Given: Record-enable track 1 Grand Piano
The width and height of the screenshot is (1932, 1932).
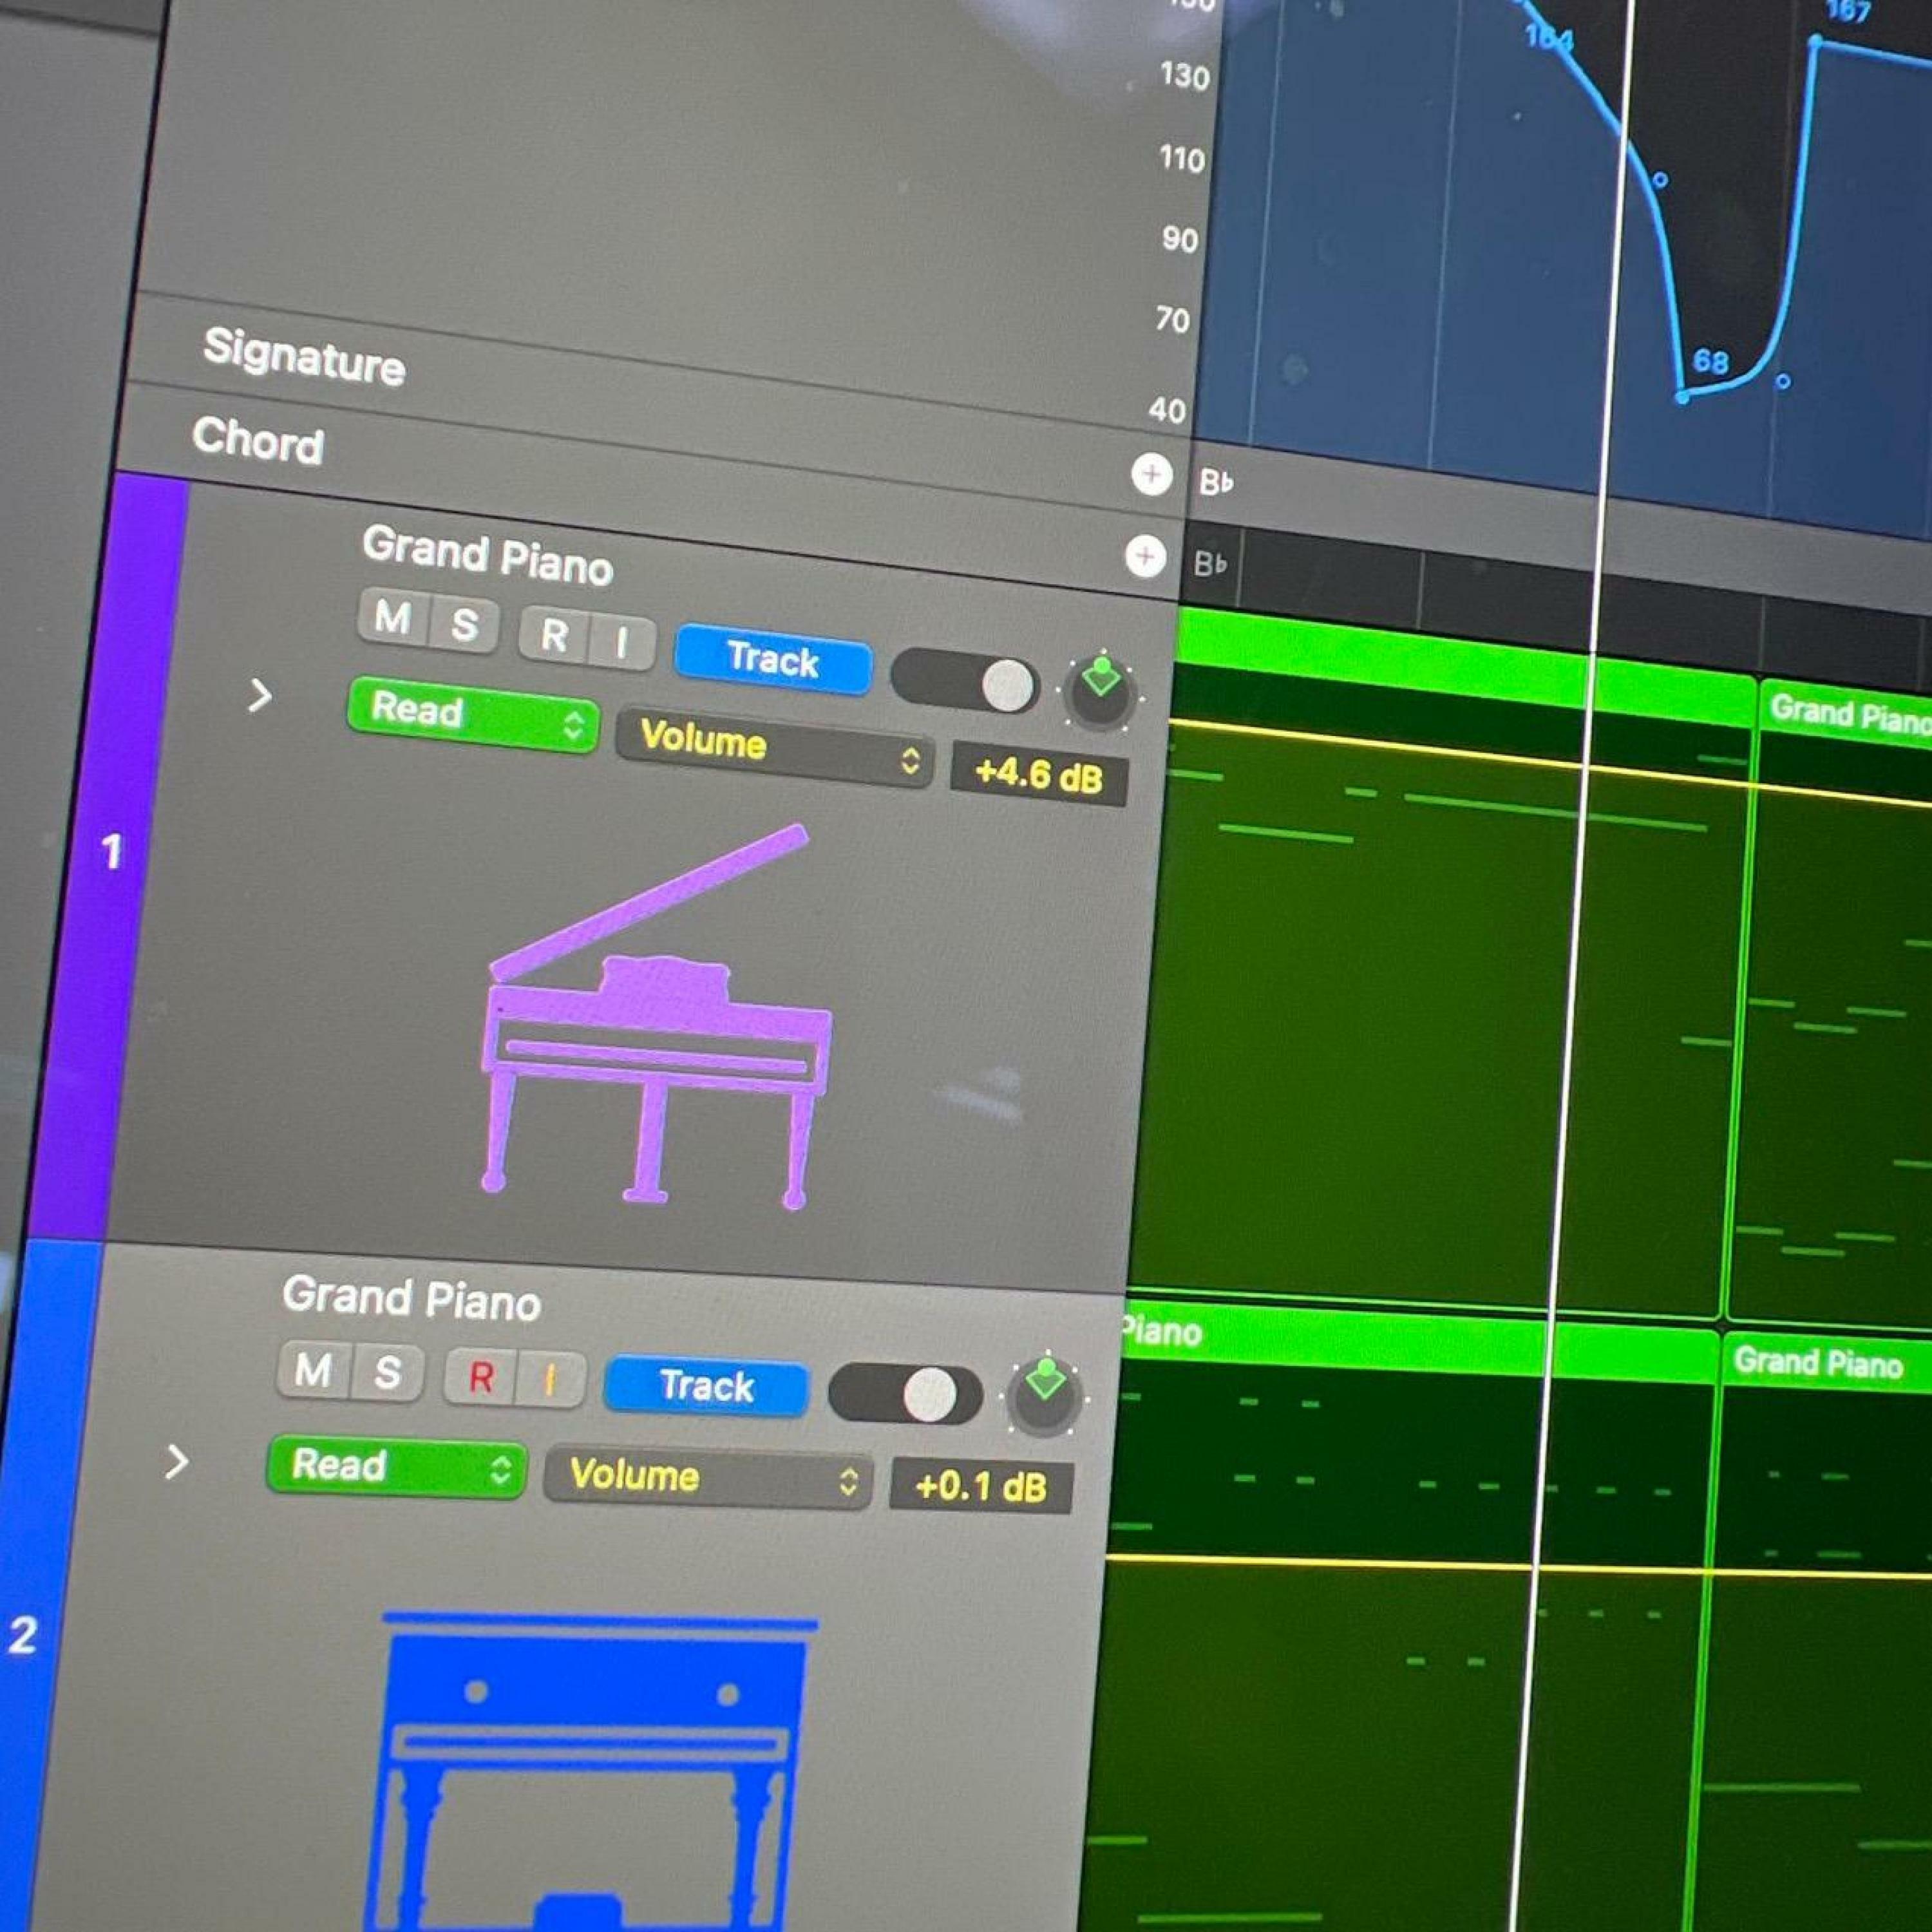Looking at the screenshot, I should tap(554, 635).
